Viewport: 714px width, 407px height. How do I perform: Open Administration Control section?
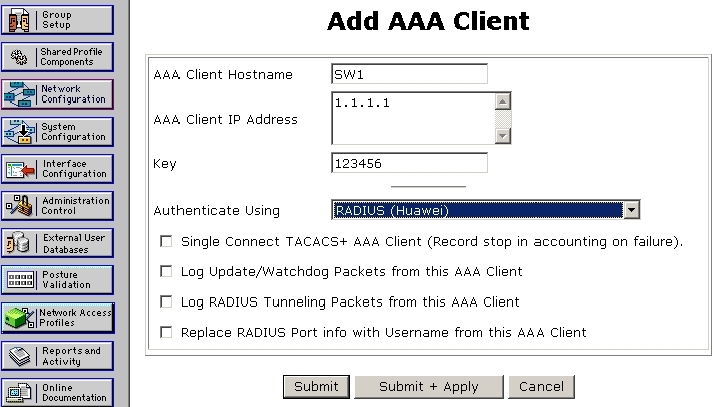(x=57, y=206)
